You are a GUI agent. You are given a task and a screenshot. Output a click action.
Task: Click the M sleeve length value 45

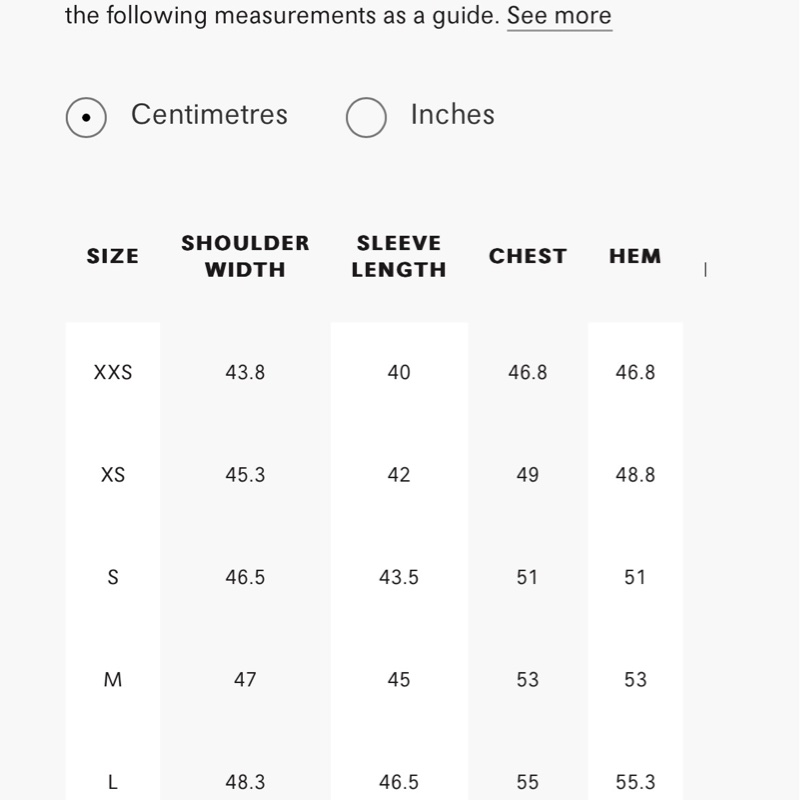pyautogui.click(x=399, y=680)
